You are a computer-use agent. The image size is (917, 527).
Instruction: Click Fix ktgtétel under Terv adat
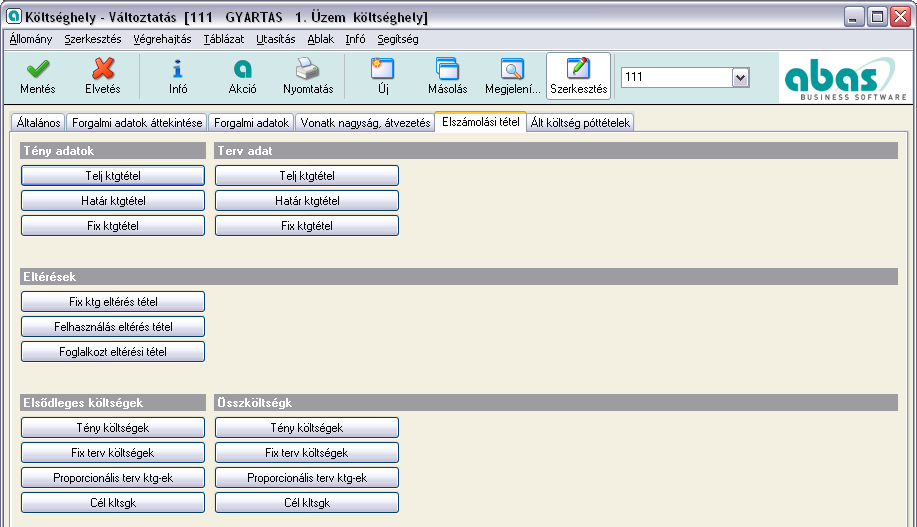tap(307, 226)
